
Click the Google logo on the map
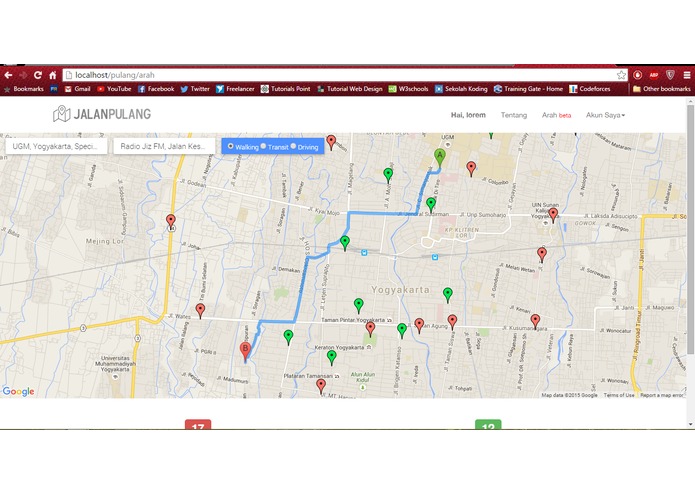pos(19,391)
